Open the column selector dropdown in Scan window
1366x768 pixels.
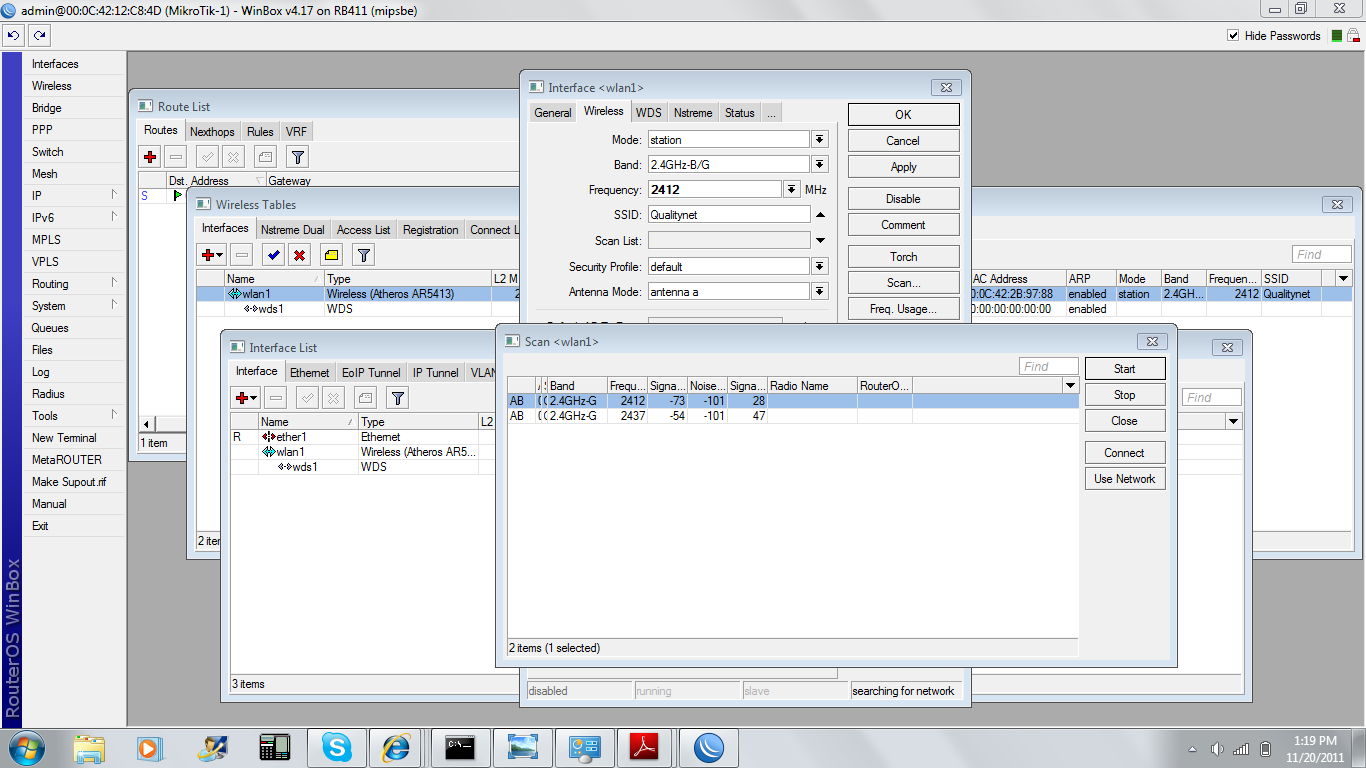click(1070, 386)
